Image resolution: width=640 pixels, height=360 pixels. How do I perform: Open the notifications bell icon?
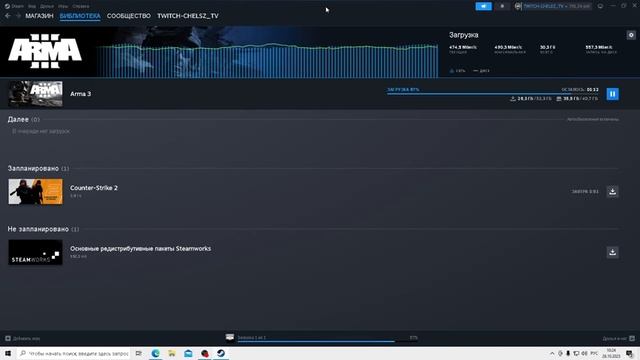click(502, 6)
